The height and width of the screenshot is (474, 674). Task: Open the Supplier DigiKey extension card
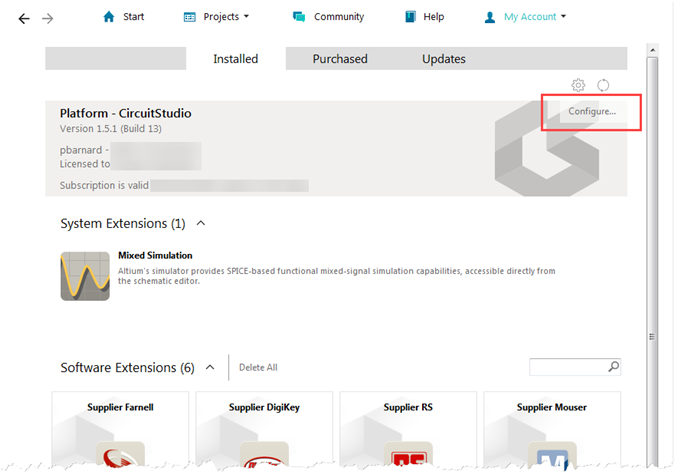click(x=264, y=428)
